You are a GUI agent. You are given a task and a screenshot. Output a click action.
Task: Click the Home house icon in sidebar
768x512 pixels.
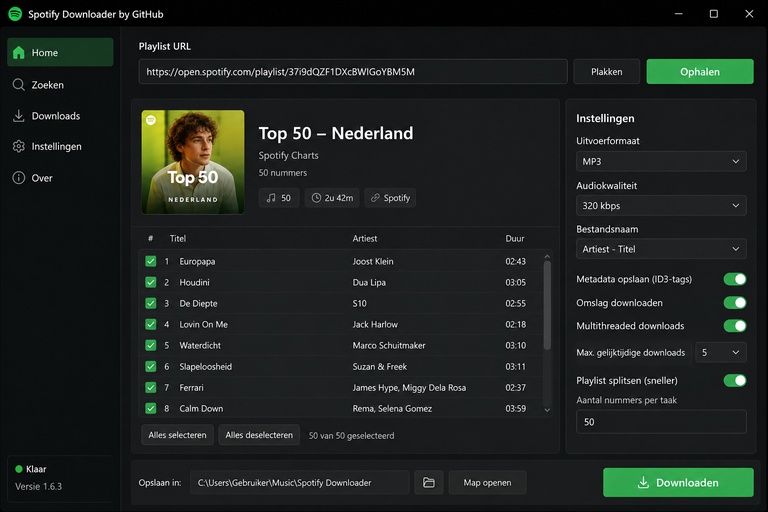[x=19, y=52]
